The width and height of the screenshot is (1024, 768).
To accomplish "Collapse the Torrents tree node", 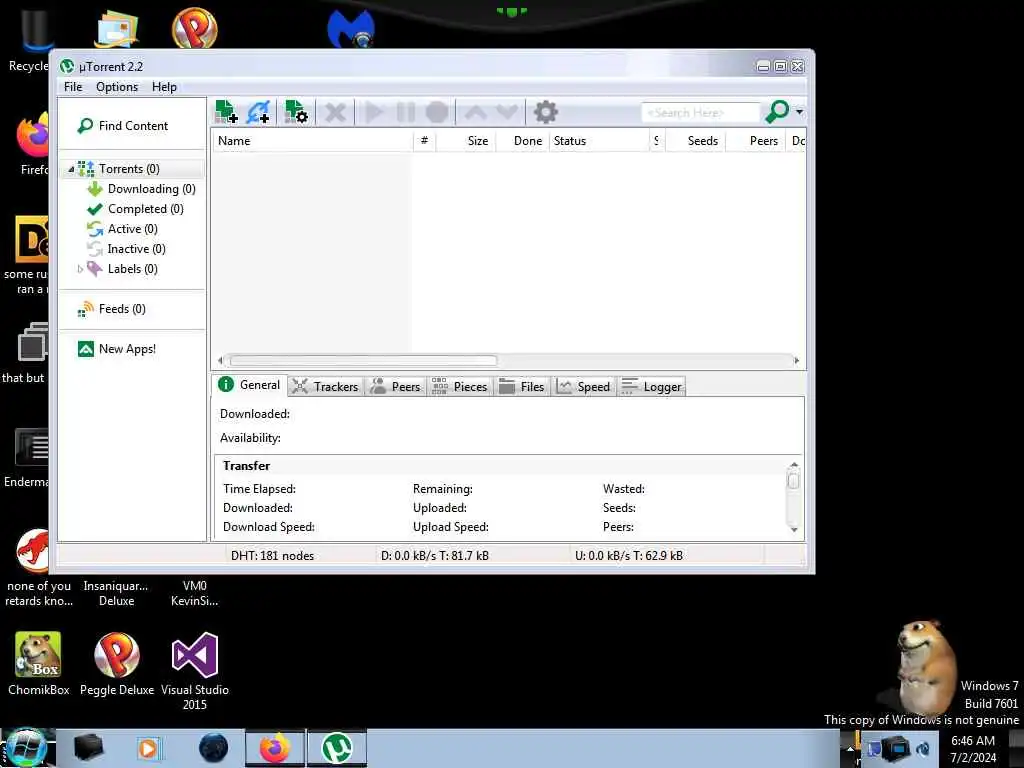I will pyautogui.click(x=71, y=169).
